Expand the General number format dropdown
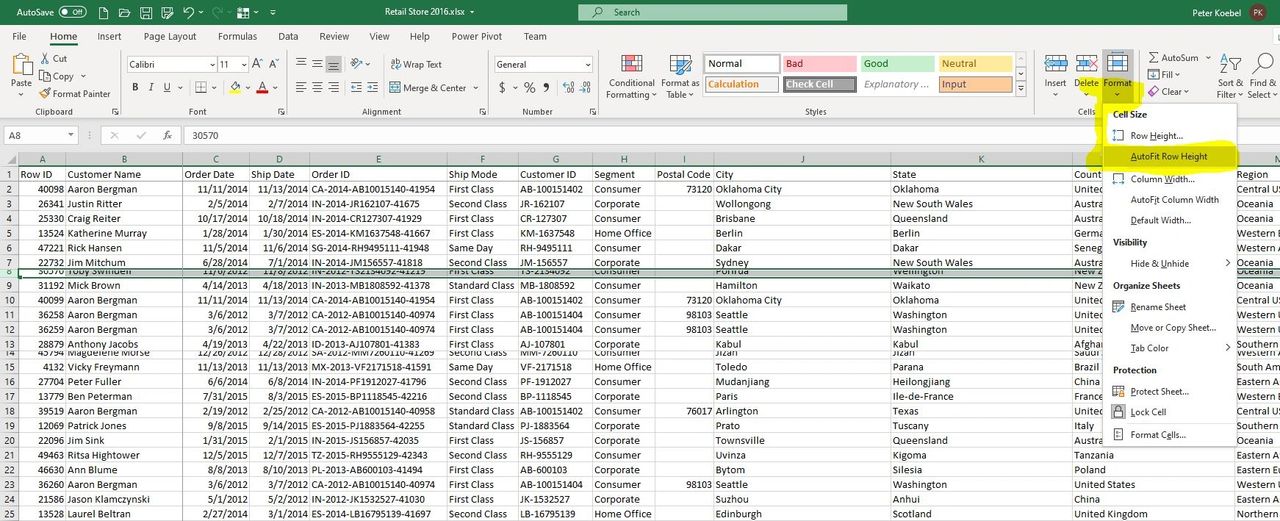The width and height of the screenshot is (1280, 521). [x=587, y=64]
